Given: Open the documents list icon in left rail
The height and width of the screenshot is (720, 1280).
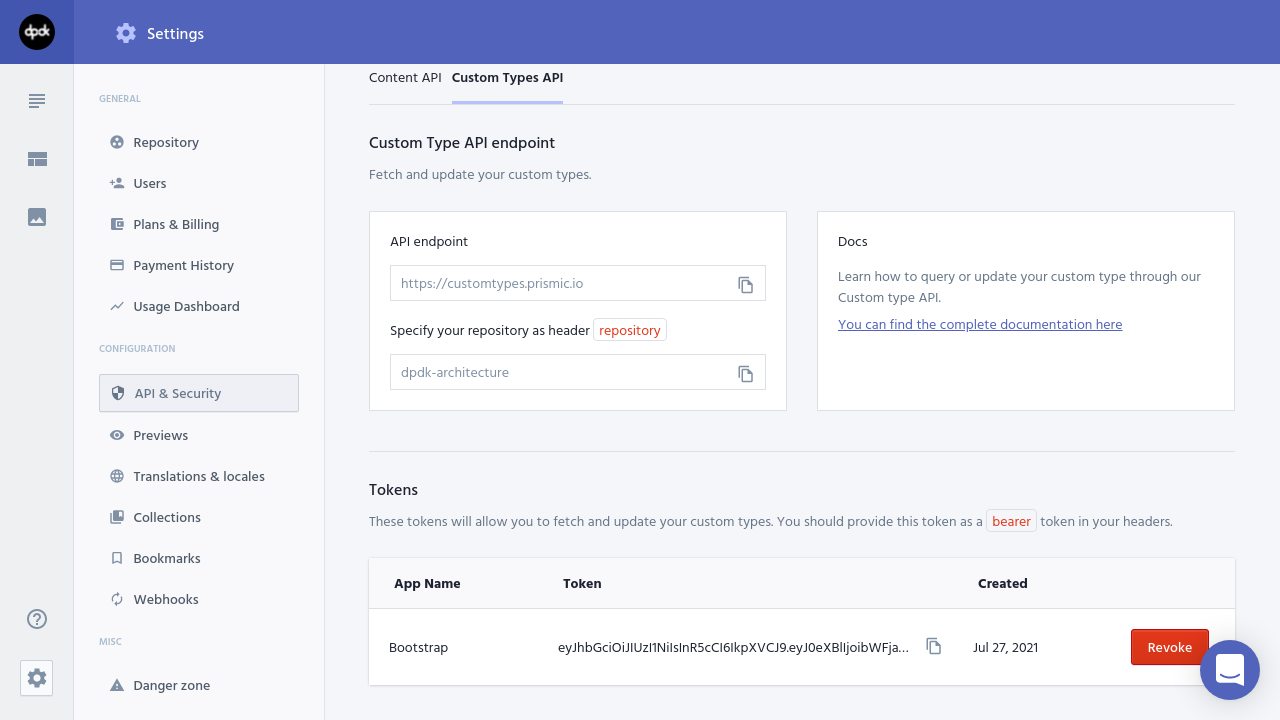Looking at the screenshot, I should point(37,101).
